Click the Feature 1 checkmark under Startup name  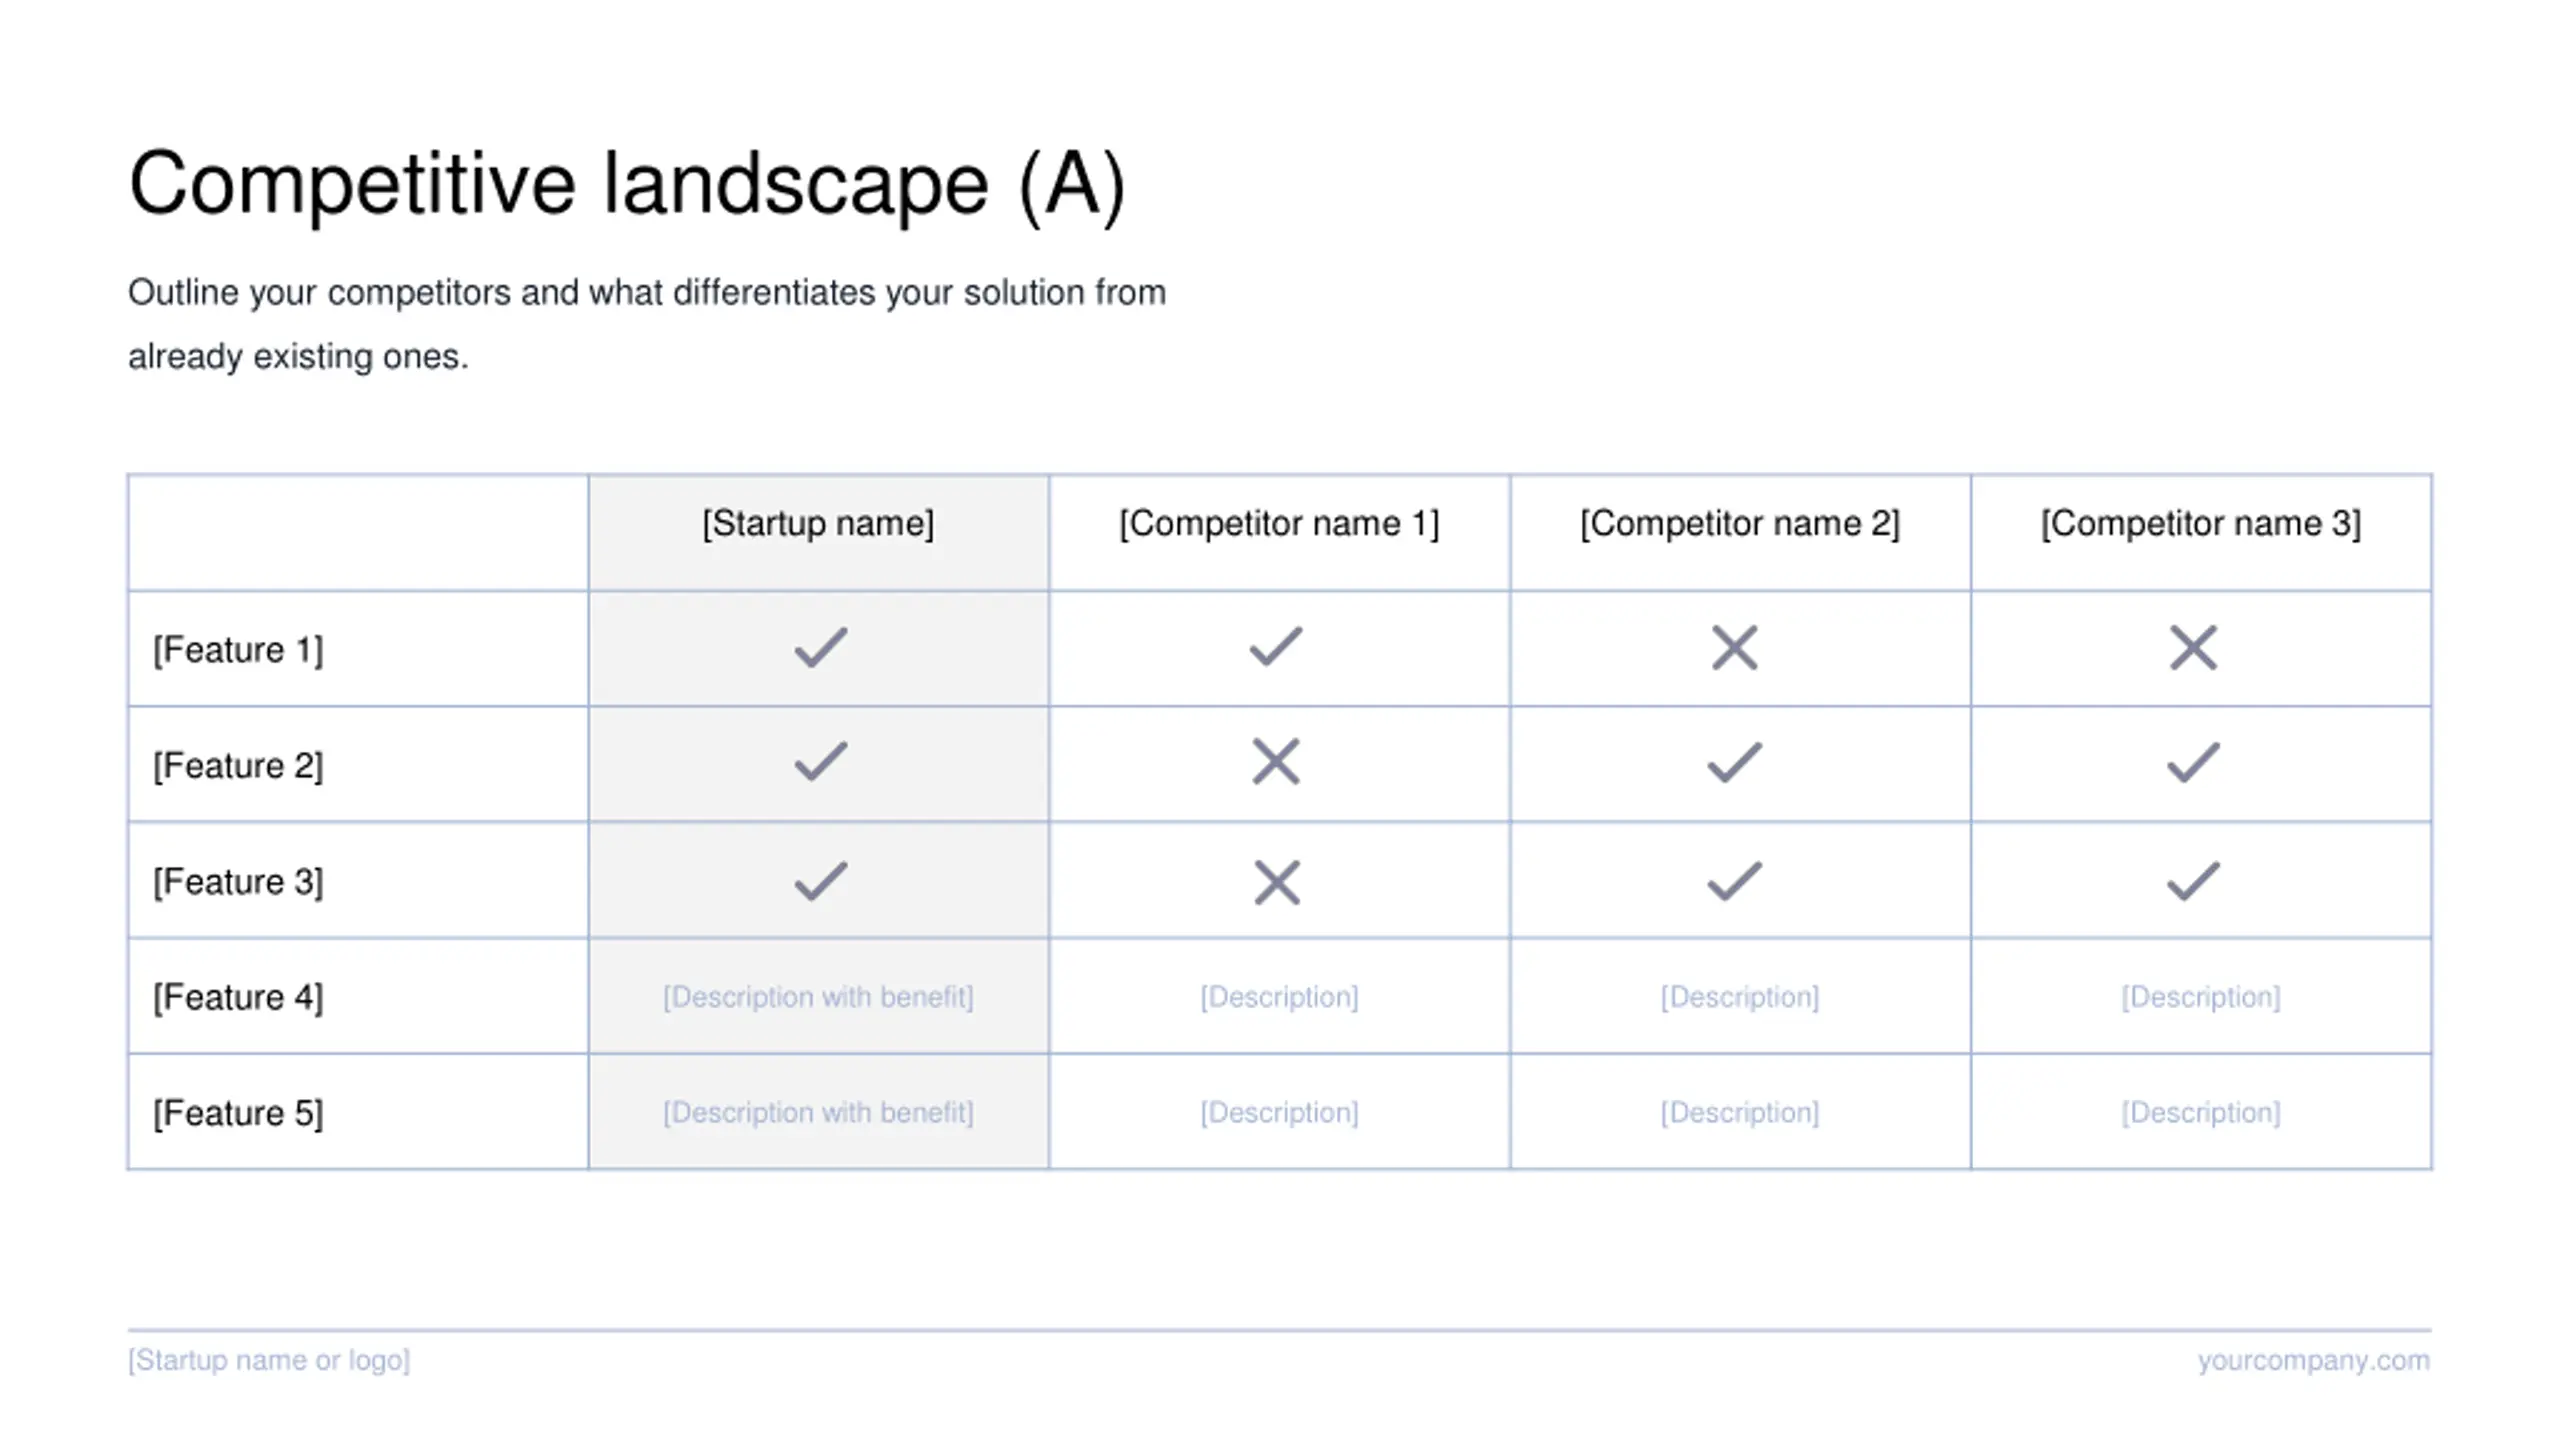pyautogui.click(x=821, y=647)
